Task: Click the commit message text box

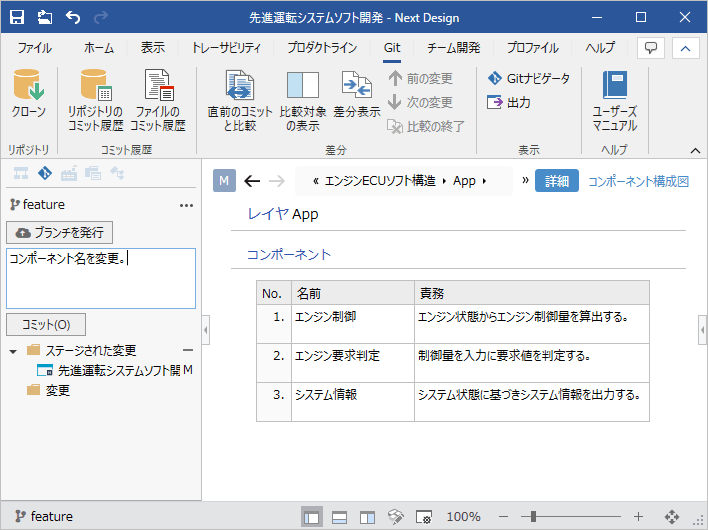Action: click(x=101, y=279)
